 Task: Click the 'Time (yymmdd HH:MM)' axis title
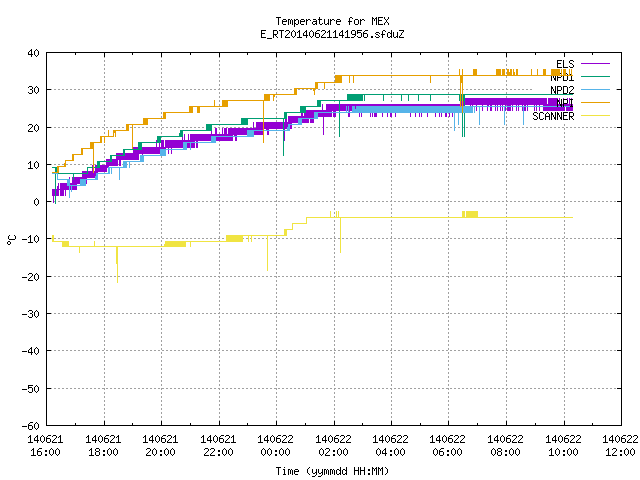coord(332,471)
